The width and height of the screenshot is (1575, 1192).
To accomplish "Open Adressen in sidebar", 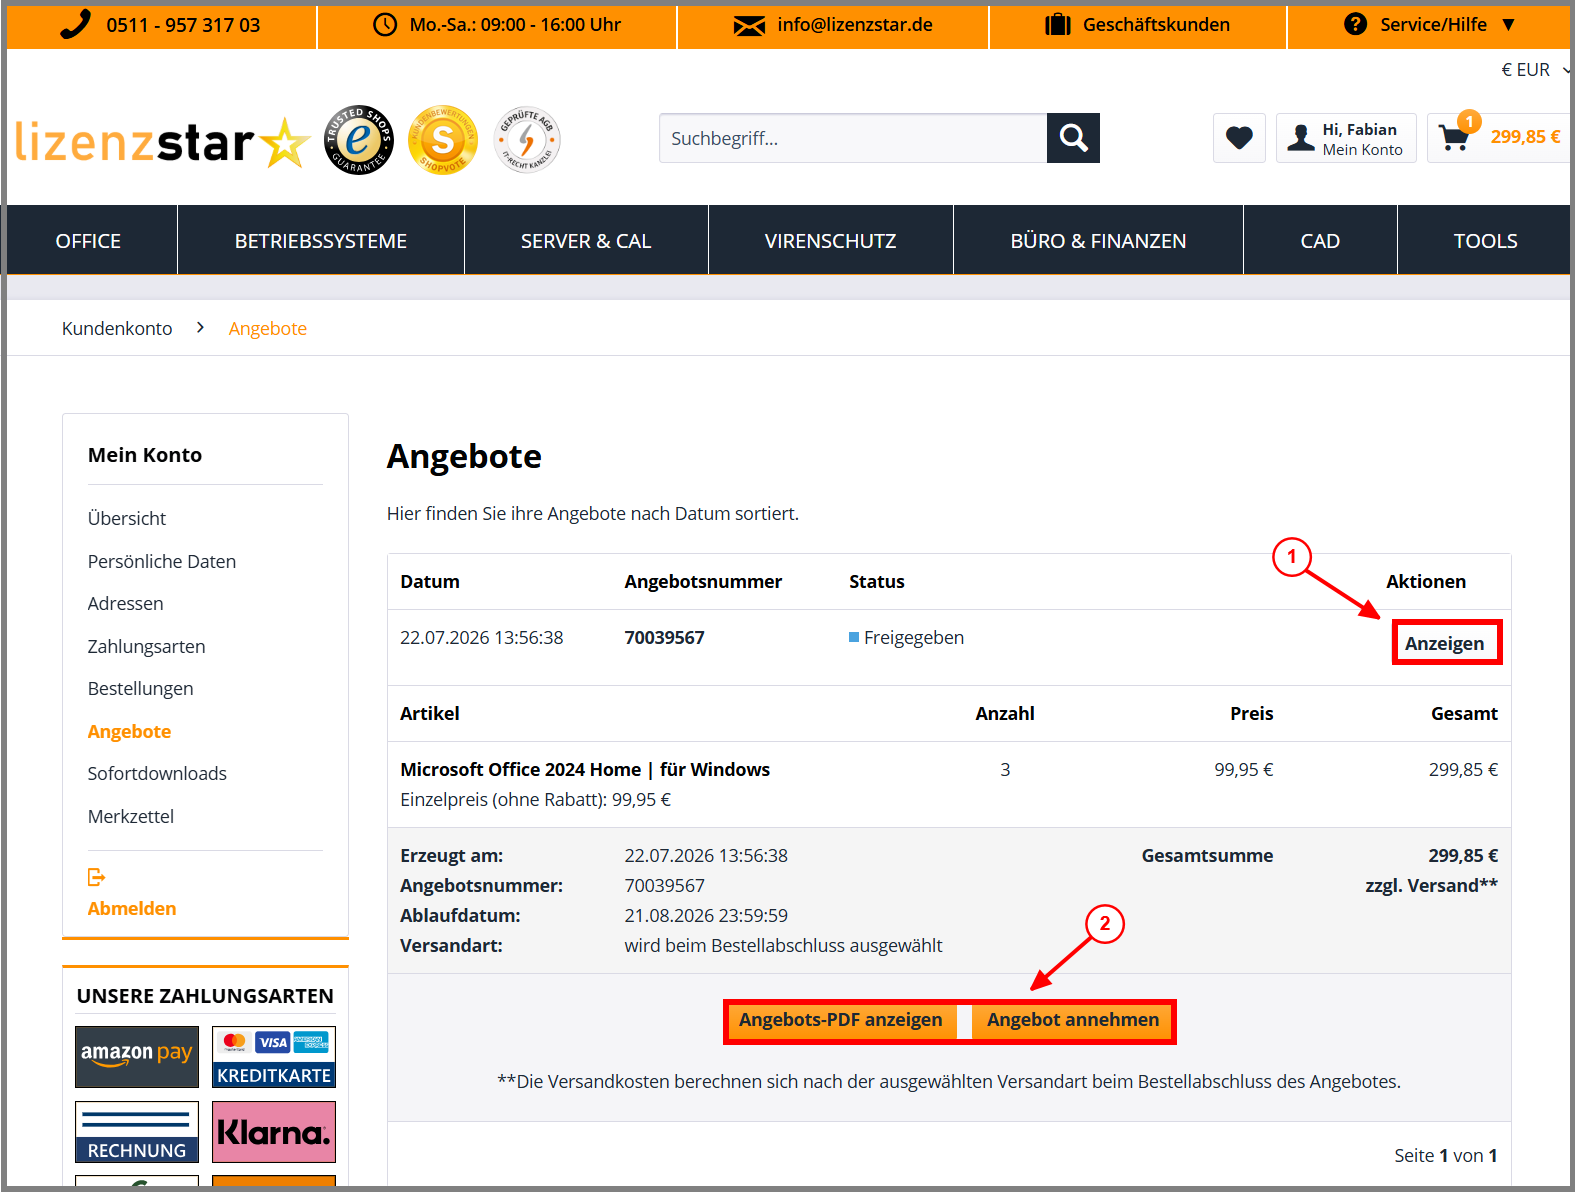I will [x=125, y=604].
